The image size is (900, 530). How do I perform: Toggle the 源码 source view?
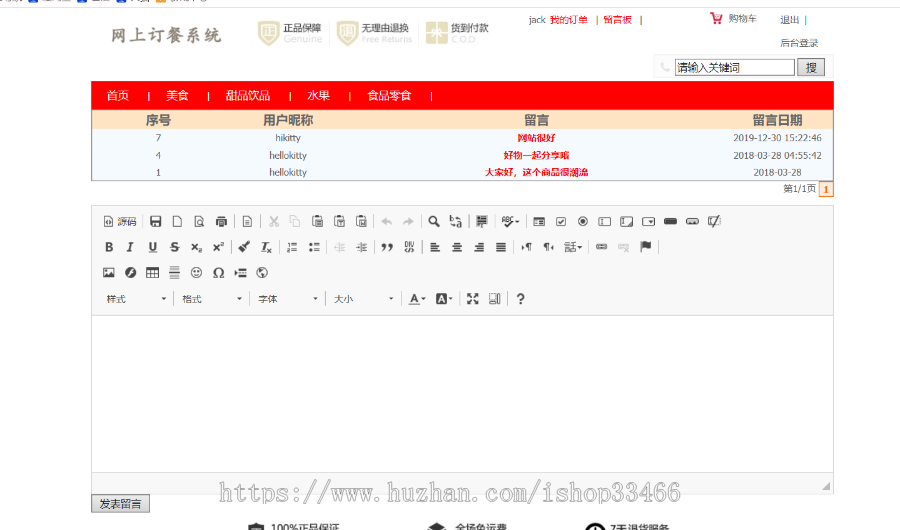[x=120, y=221]
